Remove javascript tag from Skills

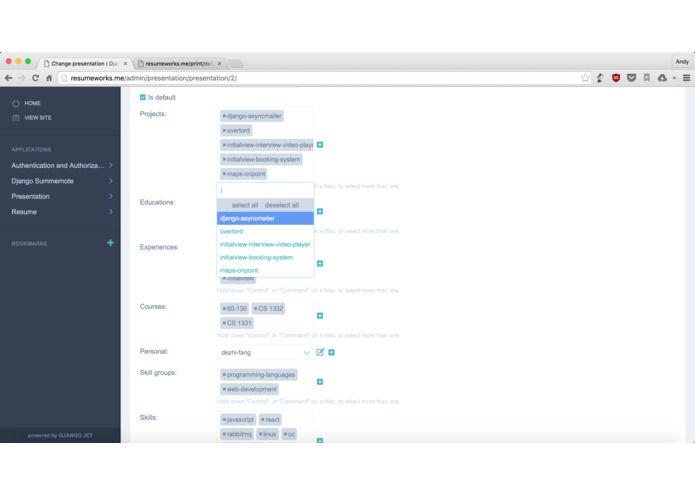(224, 420)
